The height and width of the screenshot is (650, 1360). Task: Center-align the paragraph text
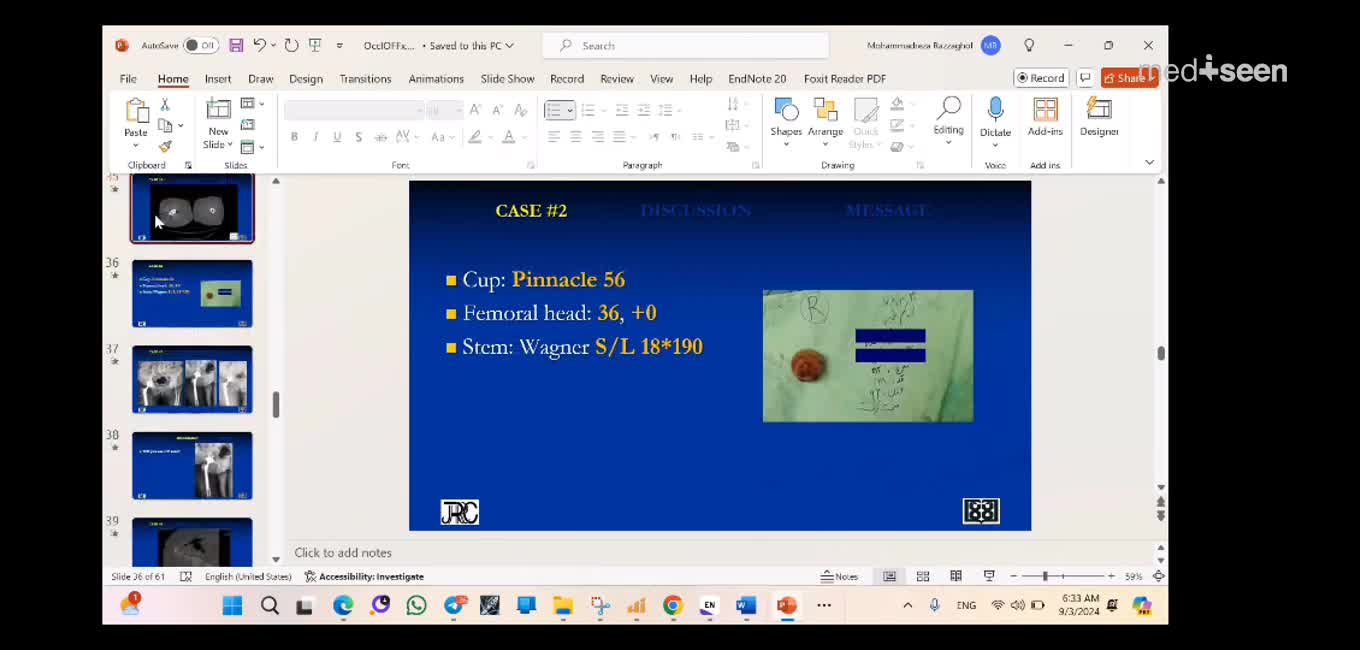pyautogui.click(x=575, y=137)
